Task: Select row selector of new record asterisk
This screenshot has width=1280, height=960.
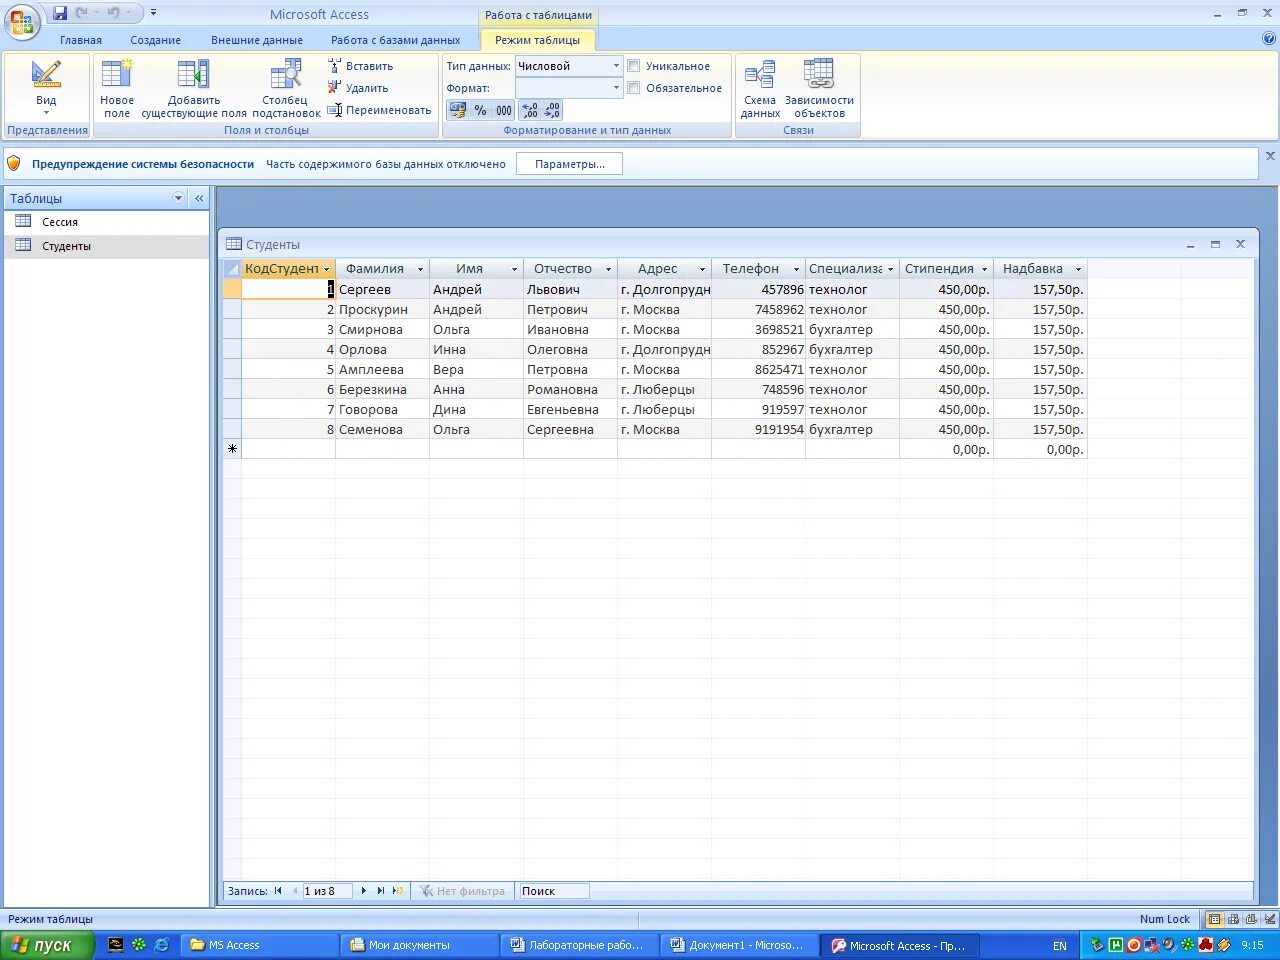Action: (232, 449)
